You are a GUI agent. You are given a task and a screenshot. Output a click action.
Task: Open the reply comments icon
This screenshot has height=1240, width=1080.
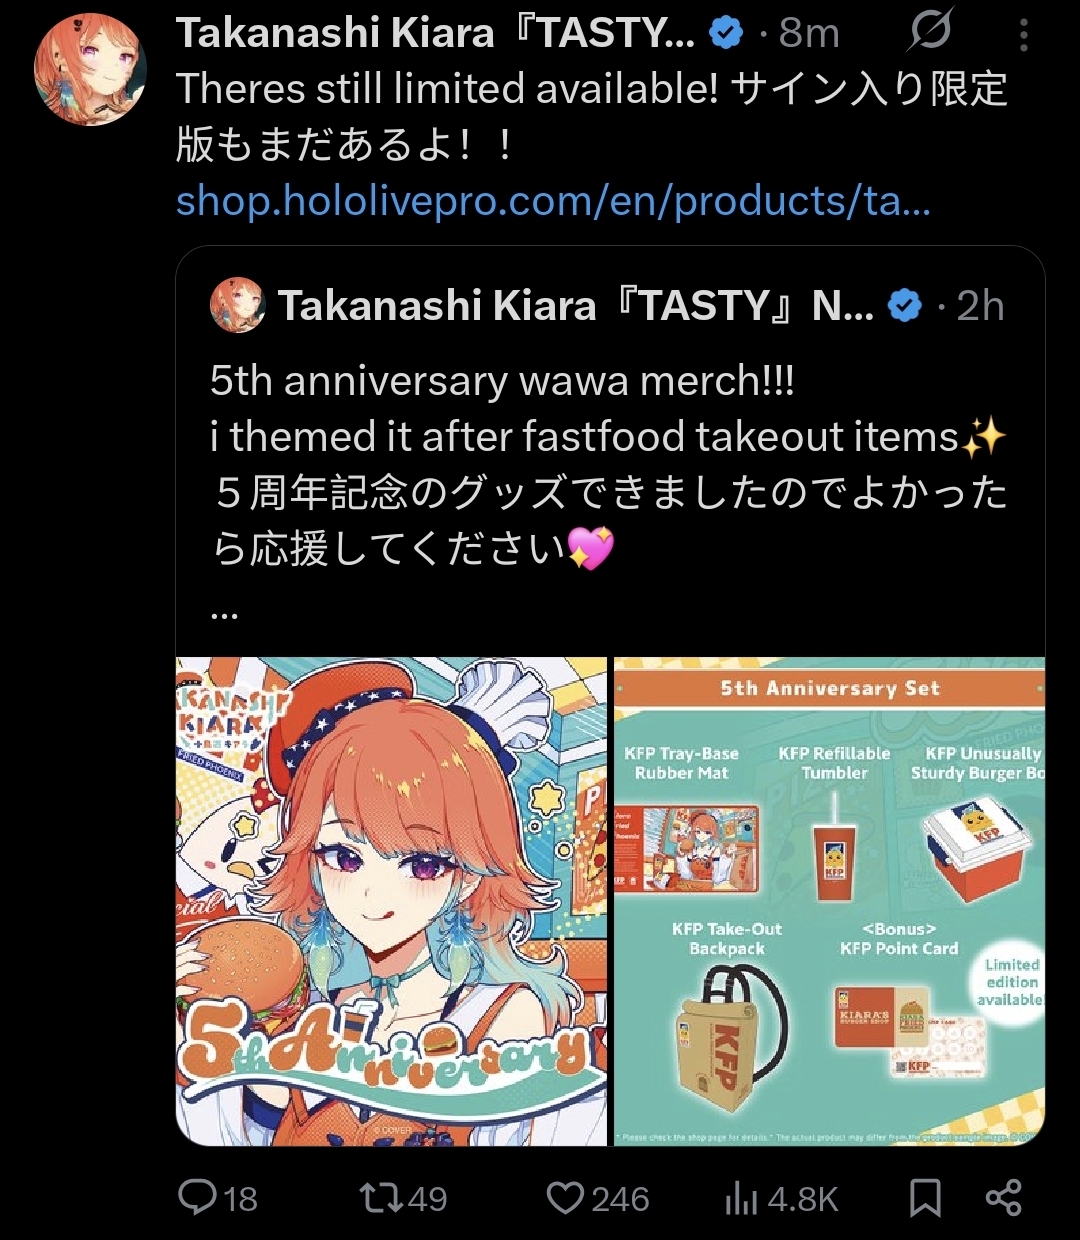[x=197, y=1197]
